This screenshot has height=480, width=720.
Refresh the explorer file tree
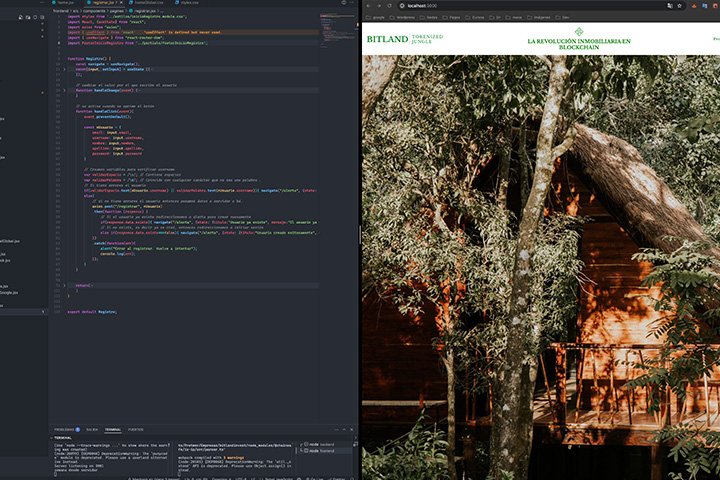pyautogui.click(x=35, y=17)
